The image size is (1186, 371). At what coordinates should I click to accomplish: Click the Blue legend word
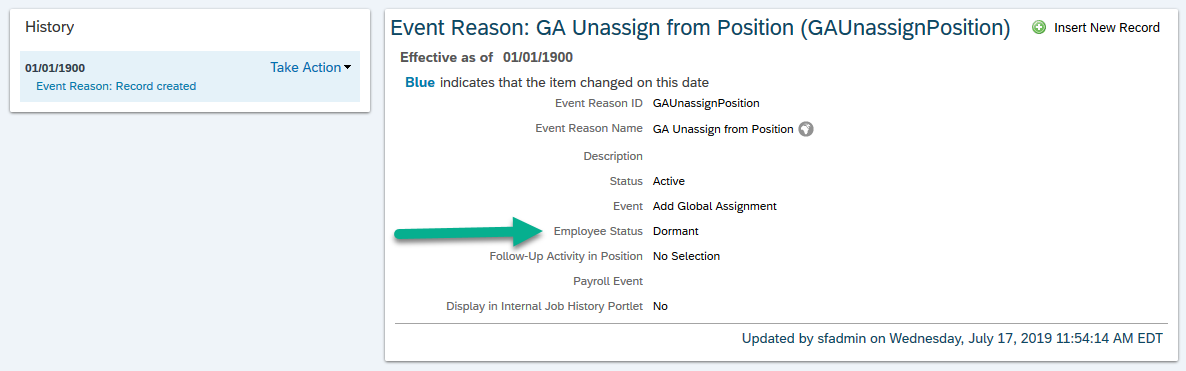pyautogui.click(x=420, y=83)
